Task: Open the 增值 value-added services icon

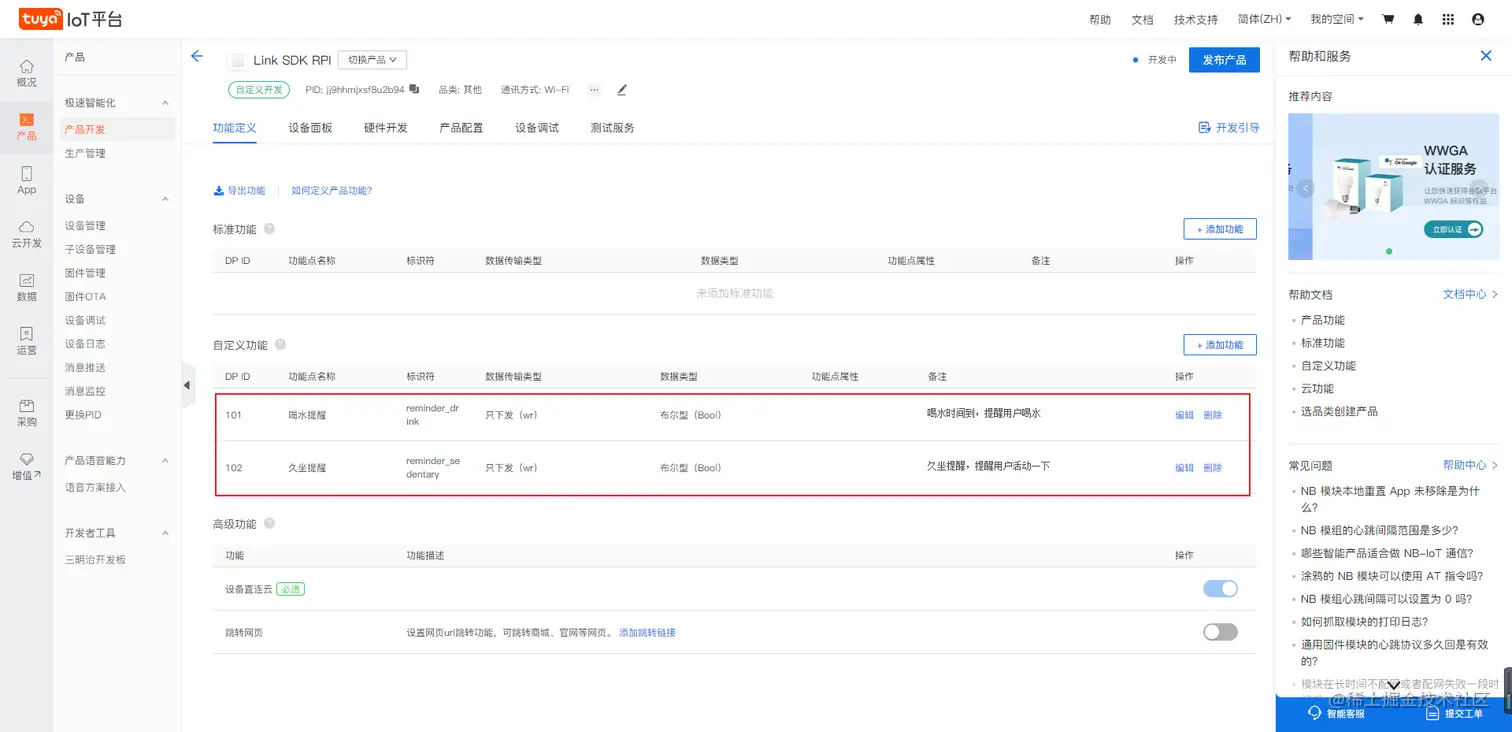Action: pos(26,466)
